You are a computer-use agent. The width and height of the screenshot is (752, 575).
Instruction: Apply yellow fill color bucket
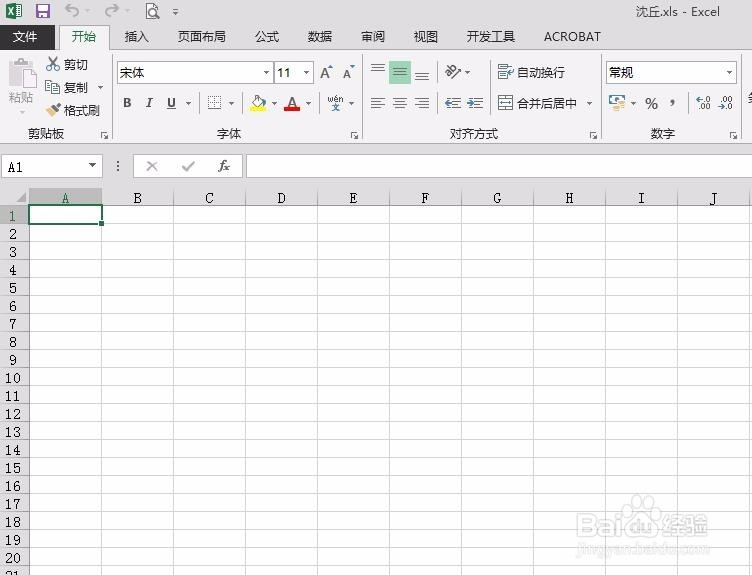258,103
